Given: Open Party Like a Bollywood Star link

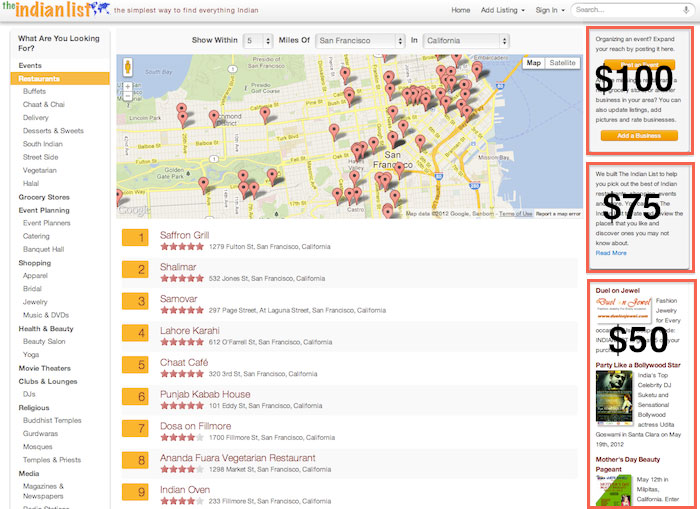Looking at the screenshot, I should 638,365.
